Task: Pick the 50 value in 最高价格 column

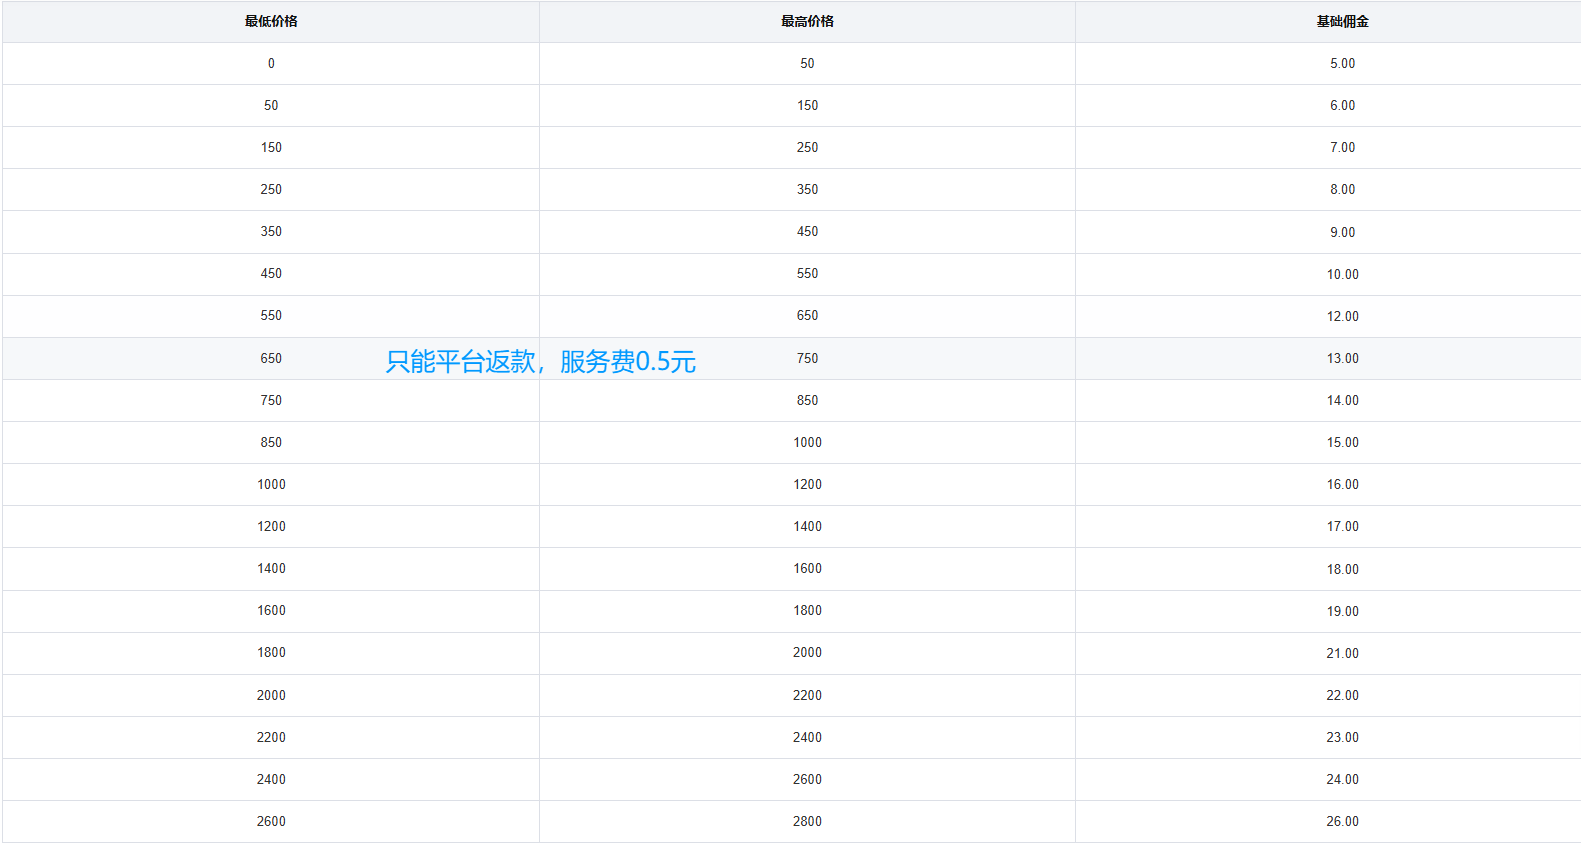Action: coord(807,64)
